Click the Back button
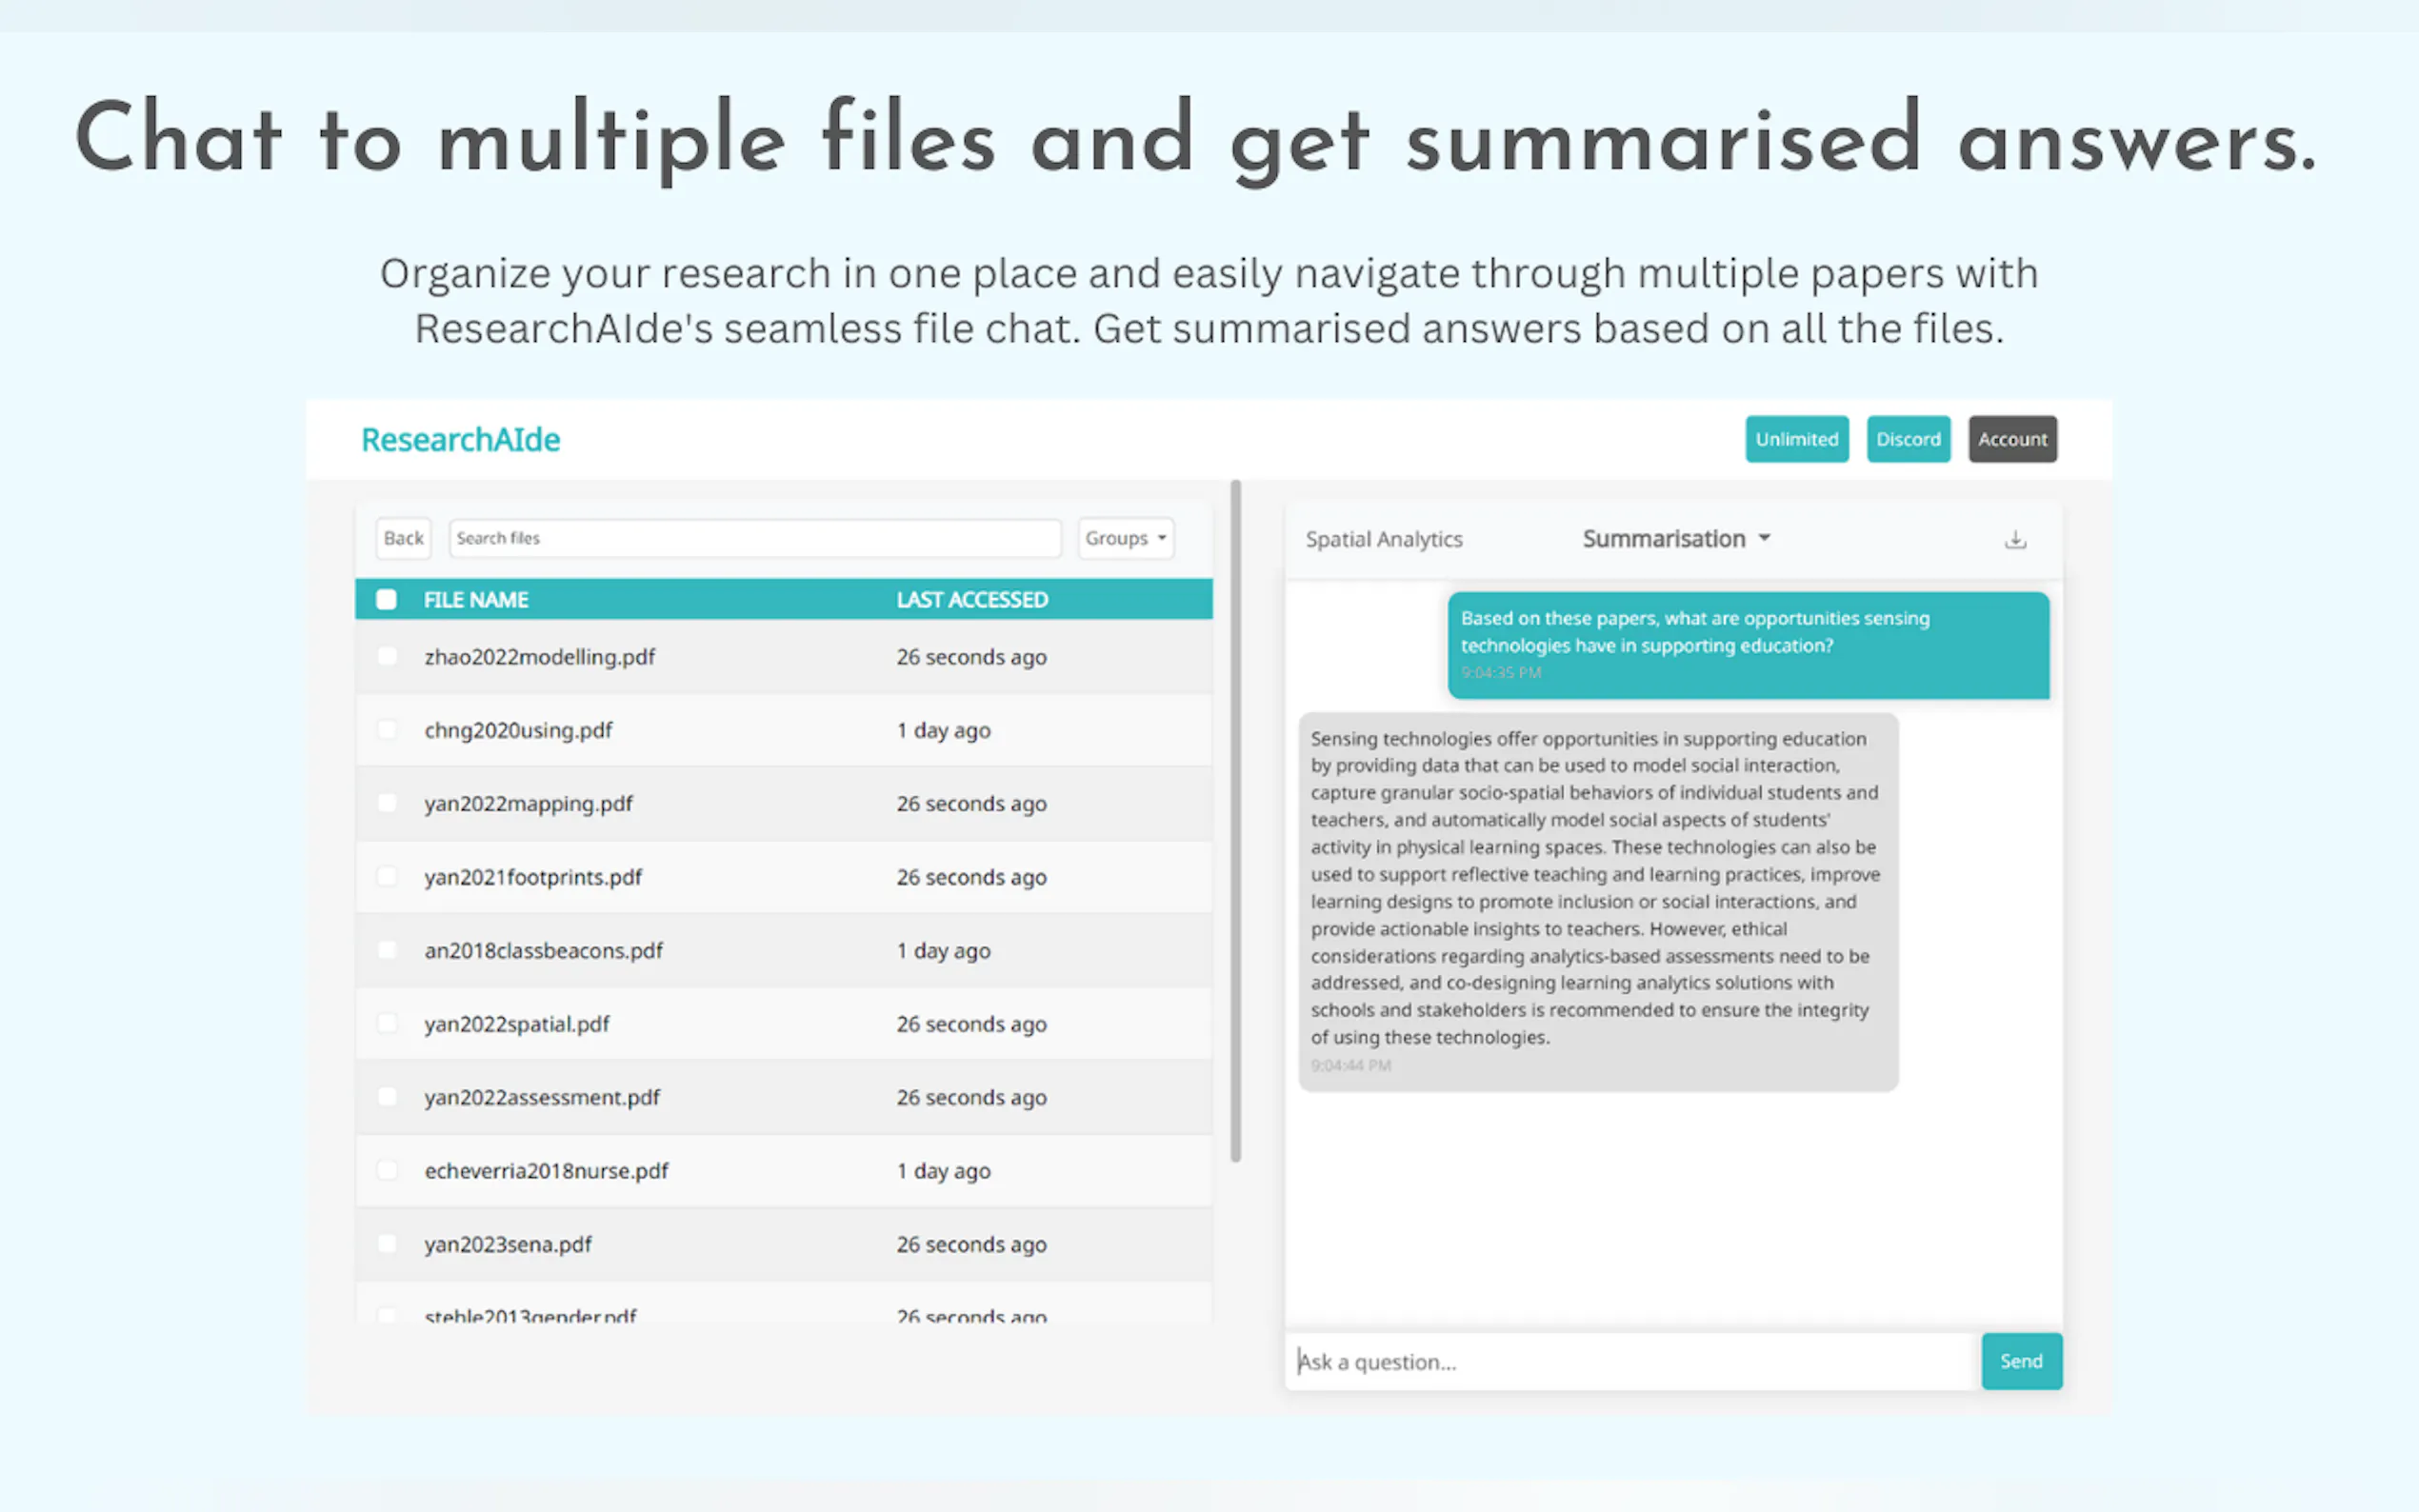This screenshot has height=1512, width=2419. (x=402, y=538)
